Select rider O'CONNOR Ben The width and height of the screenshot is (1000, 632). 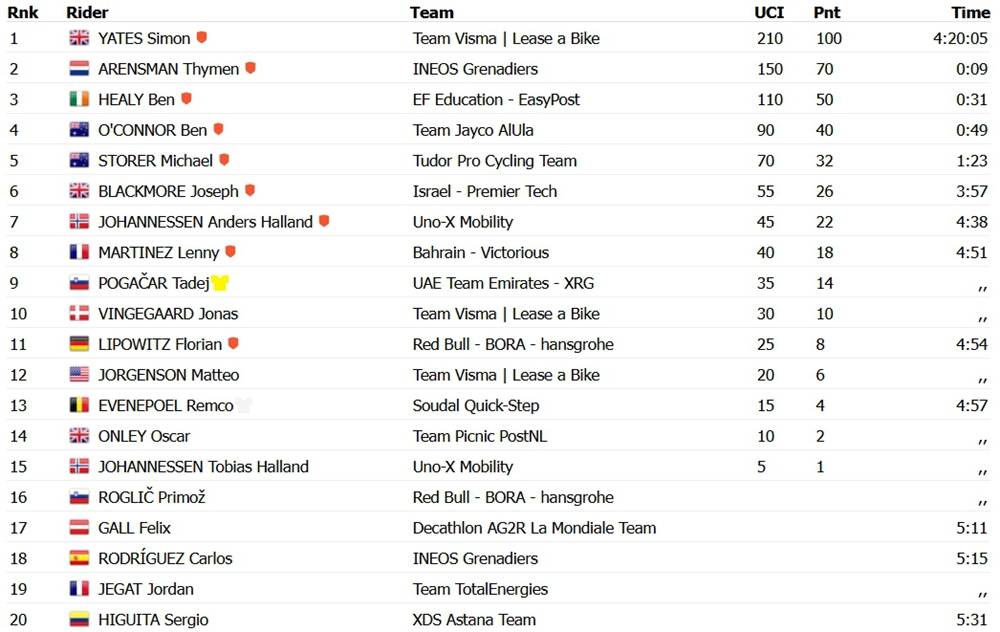(x=152, y=130)
